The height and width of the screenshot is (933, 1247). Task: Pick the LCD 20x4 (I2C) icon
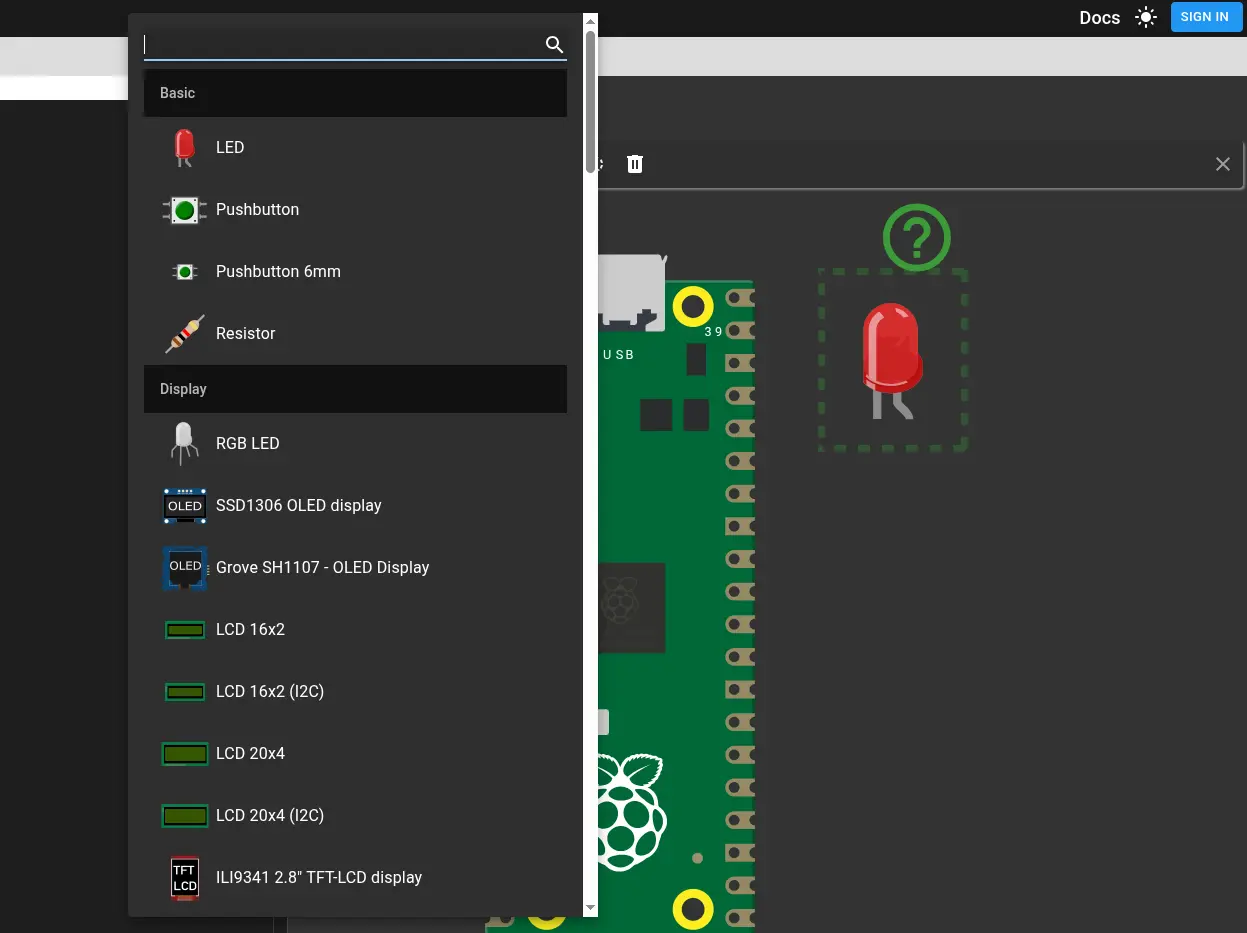pyautogui.click(x=184, y=816)
